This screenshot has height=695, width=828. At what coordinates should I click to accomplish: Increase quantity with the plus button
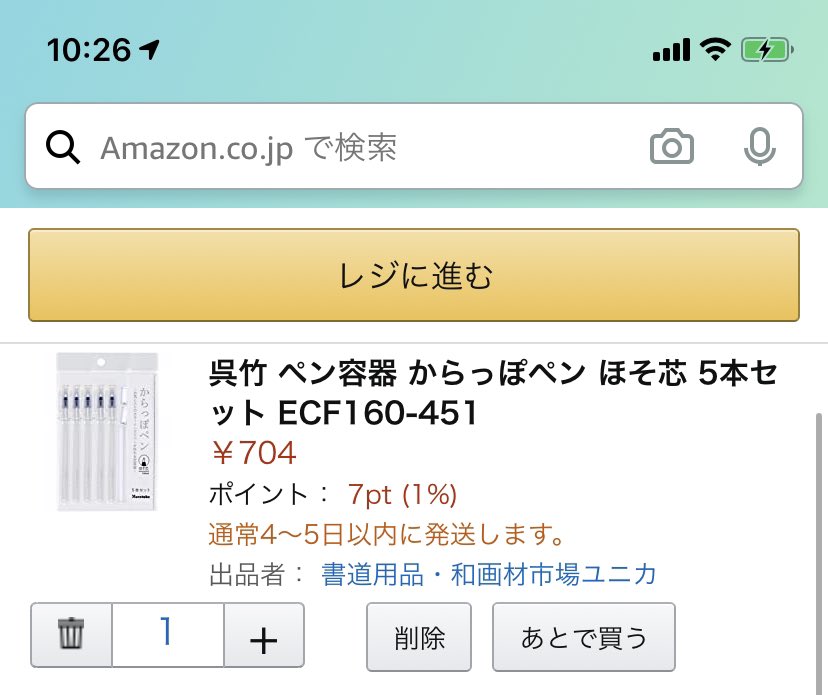264,635
